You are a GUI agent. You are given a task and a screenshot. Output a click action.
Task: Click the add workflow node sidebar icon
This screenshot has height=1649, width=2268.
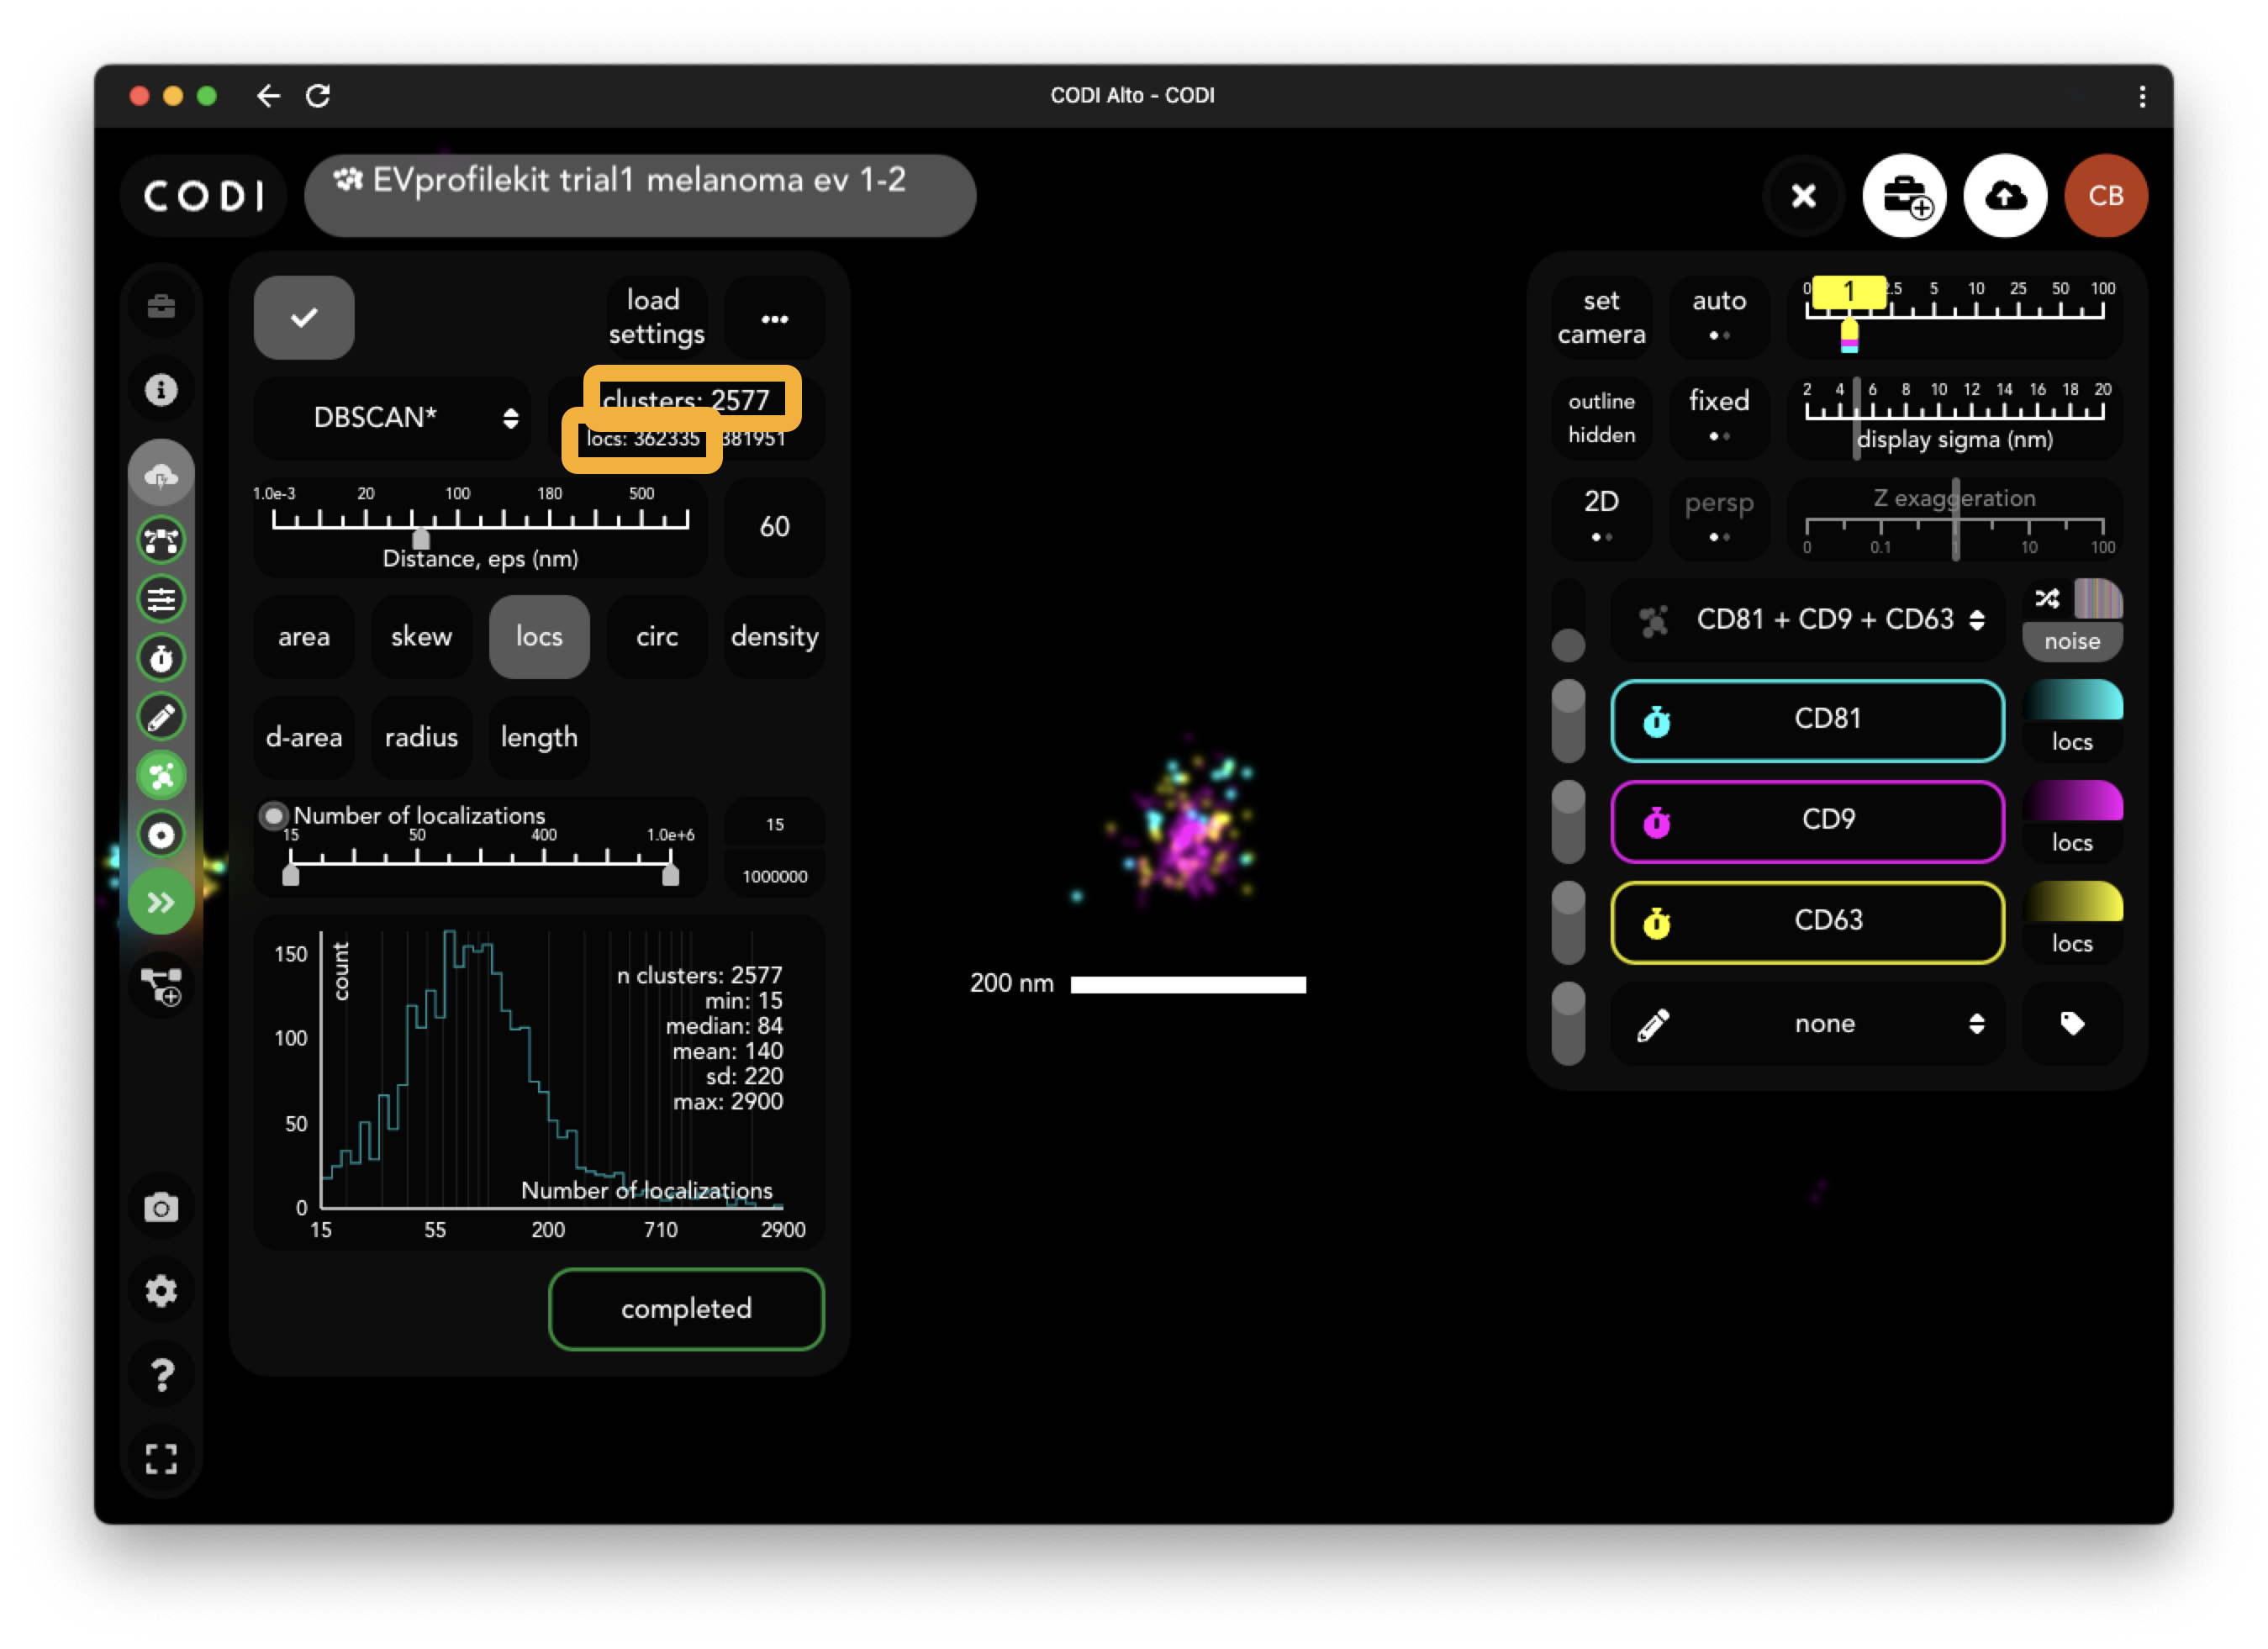(161, 986)
